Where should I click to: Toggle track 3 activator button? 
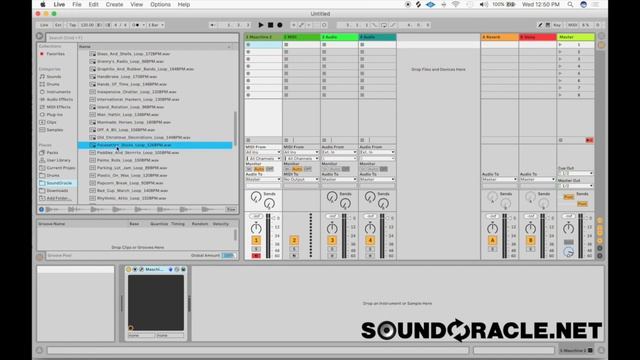[332, 240]
